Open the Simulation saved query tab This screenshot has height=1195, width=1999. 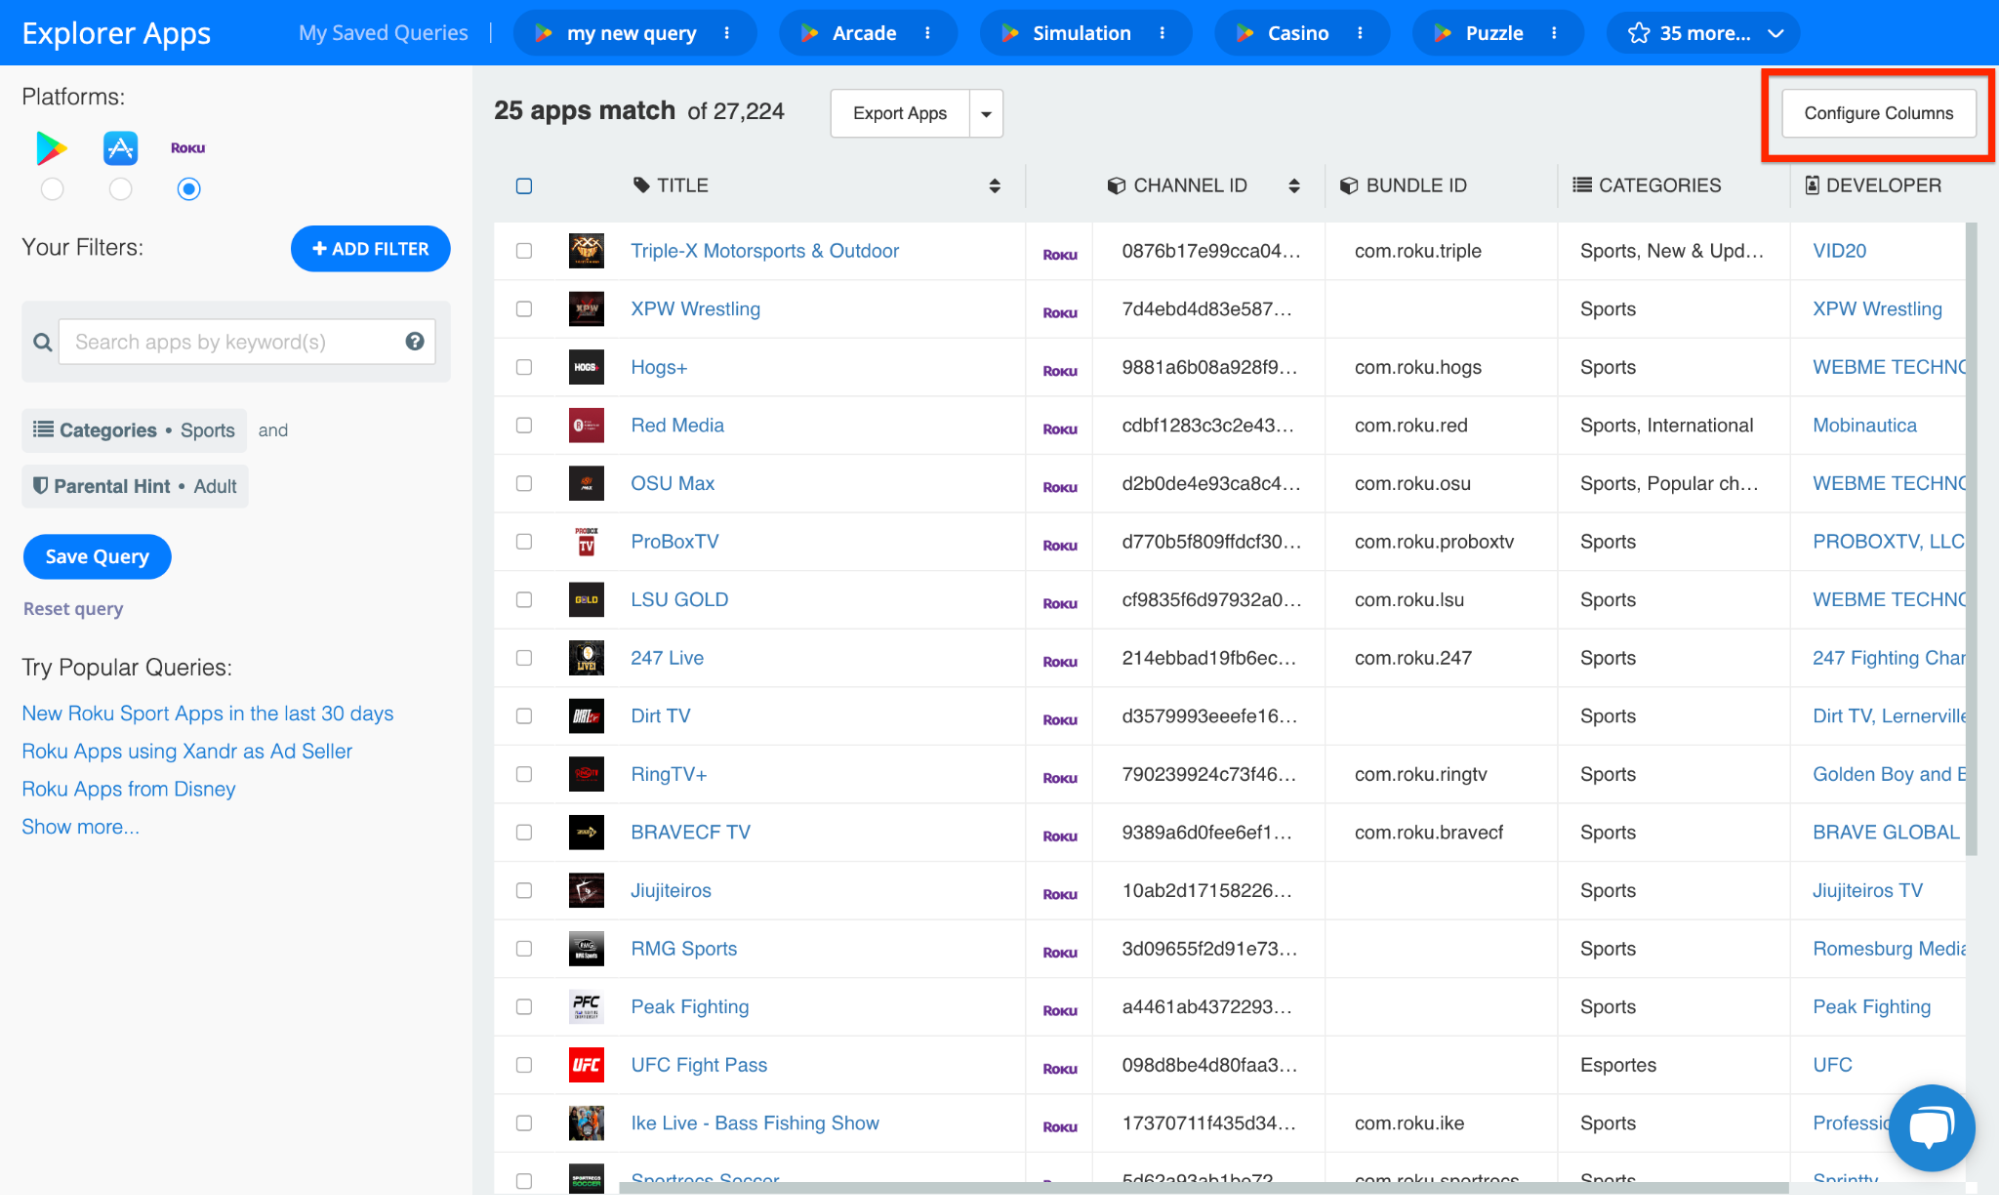tap(1080, 33)
